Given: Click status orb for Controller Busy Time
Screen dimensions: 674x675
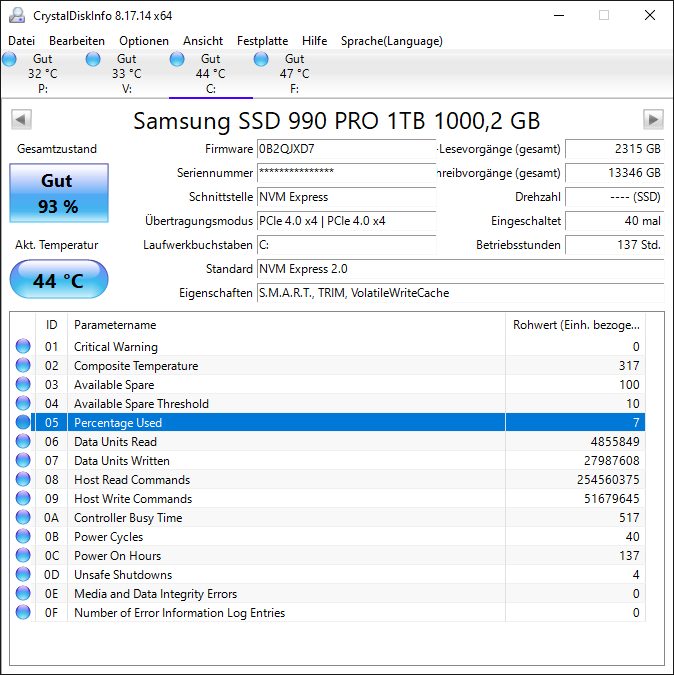Looking at the screenshot, I should click(23, 517).
